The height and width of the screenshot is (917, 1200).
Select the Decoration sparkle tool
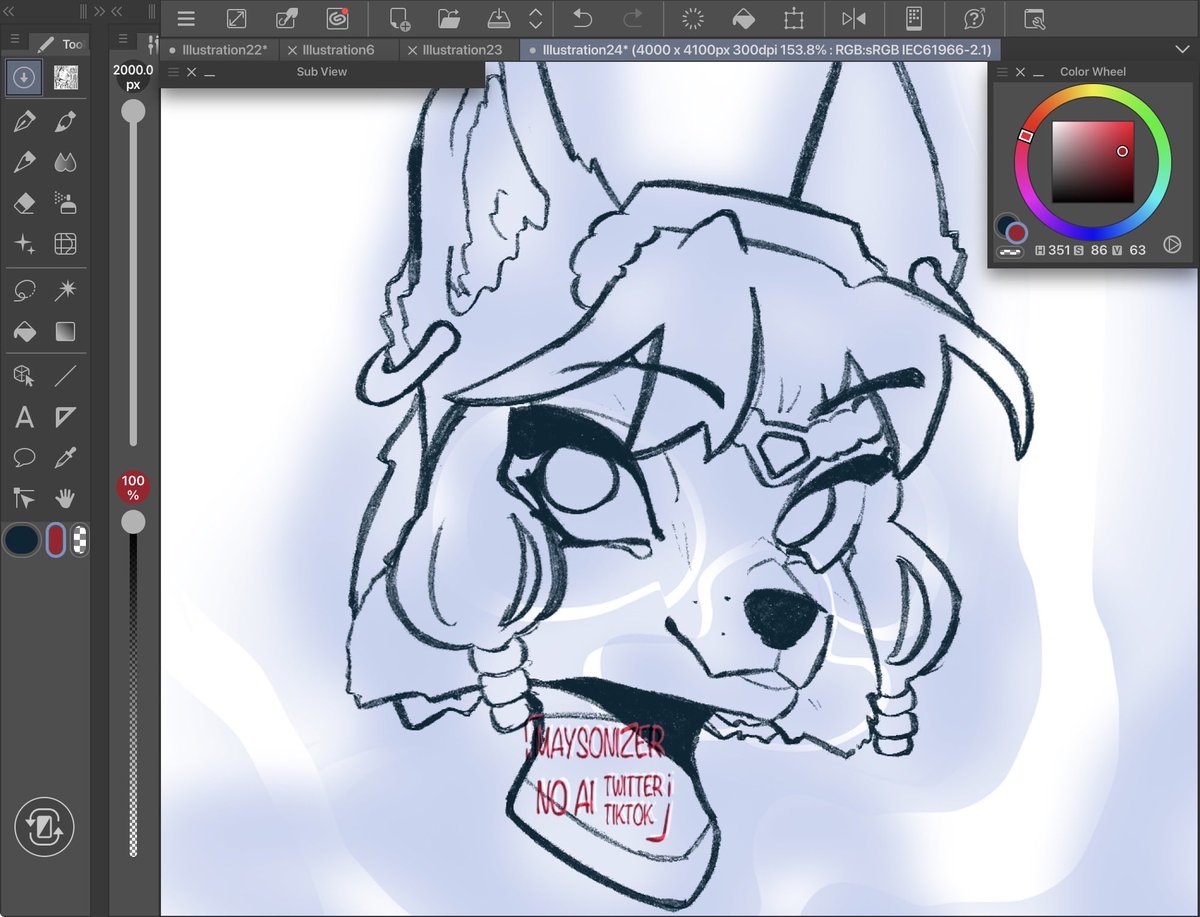point(25,244)
